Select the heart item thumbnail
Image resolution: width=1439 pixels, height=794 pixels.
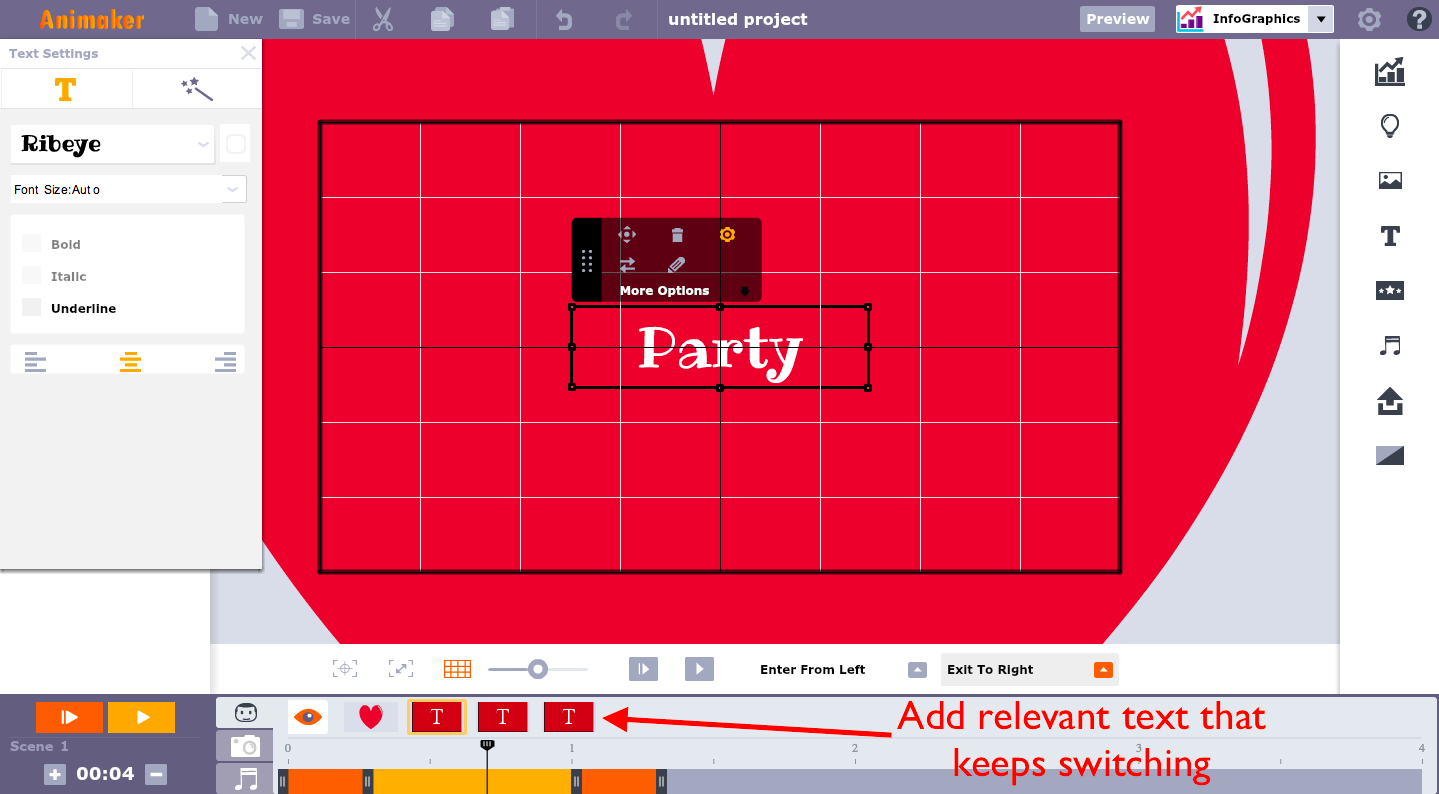point(371,716)
